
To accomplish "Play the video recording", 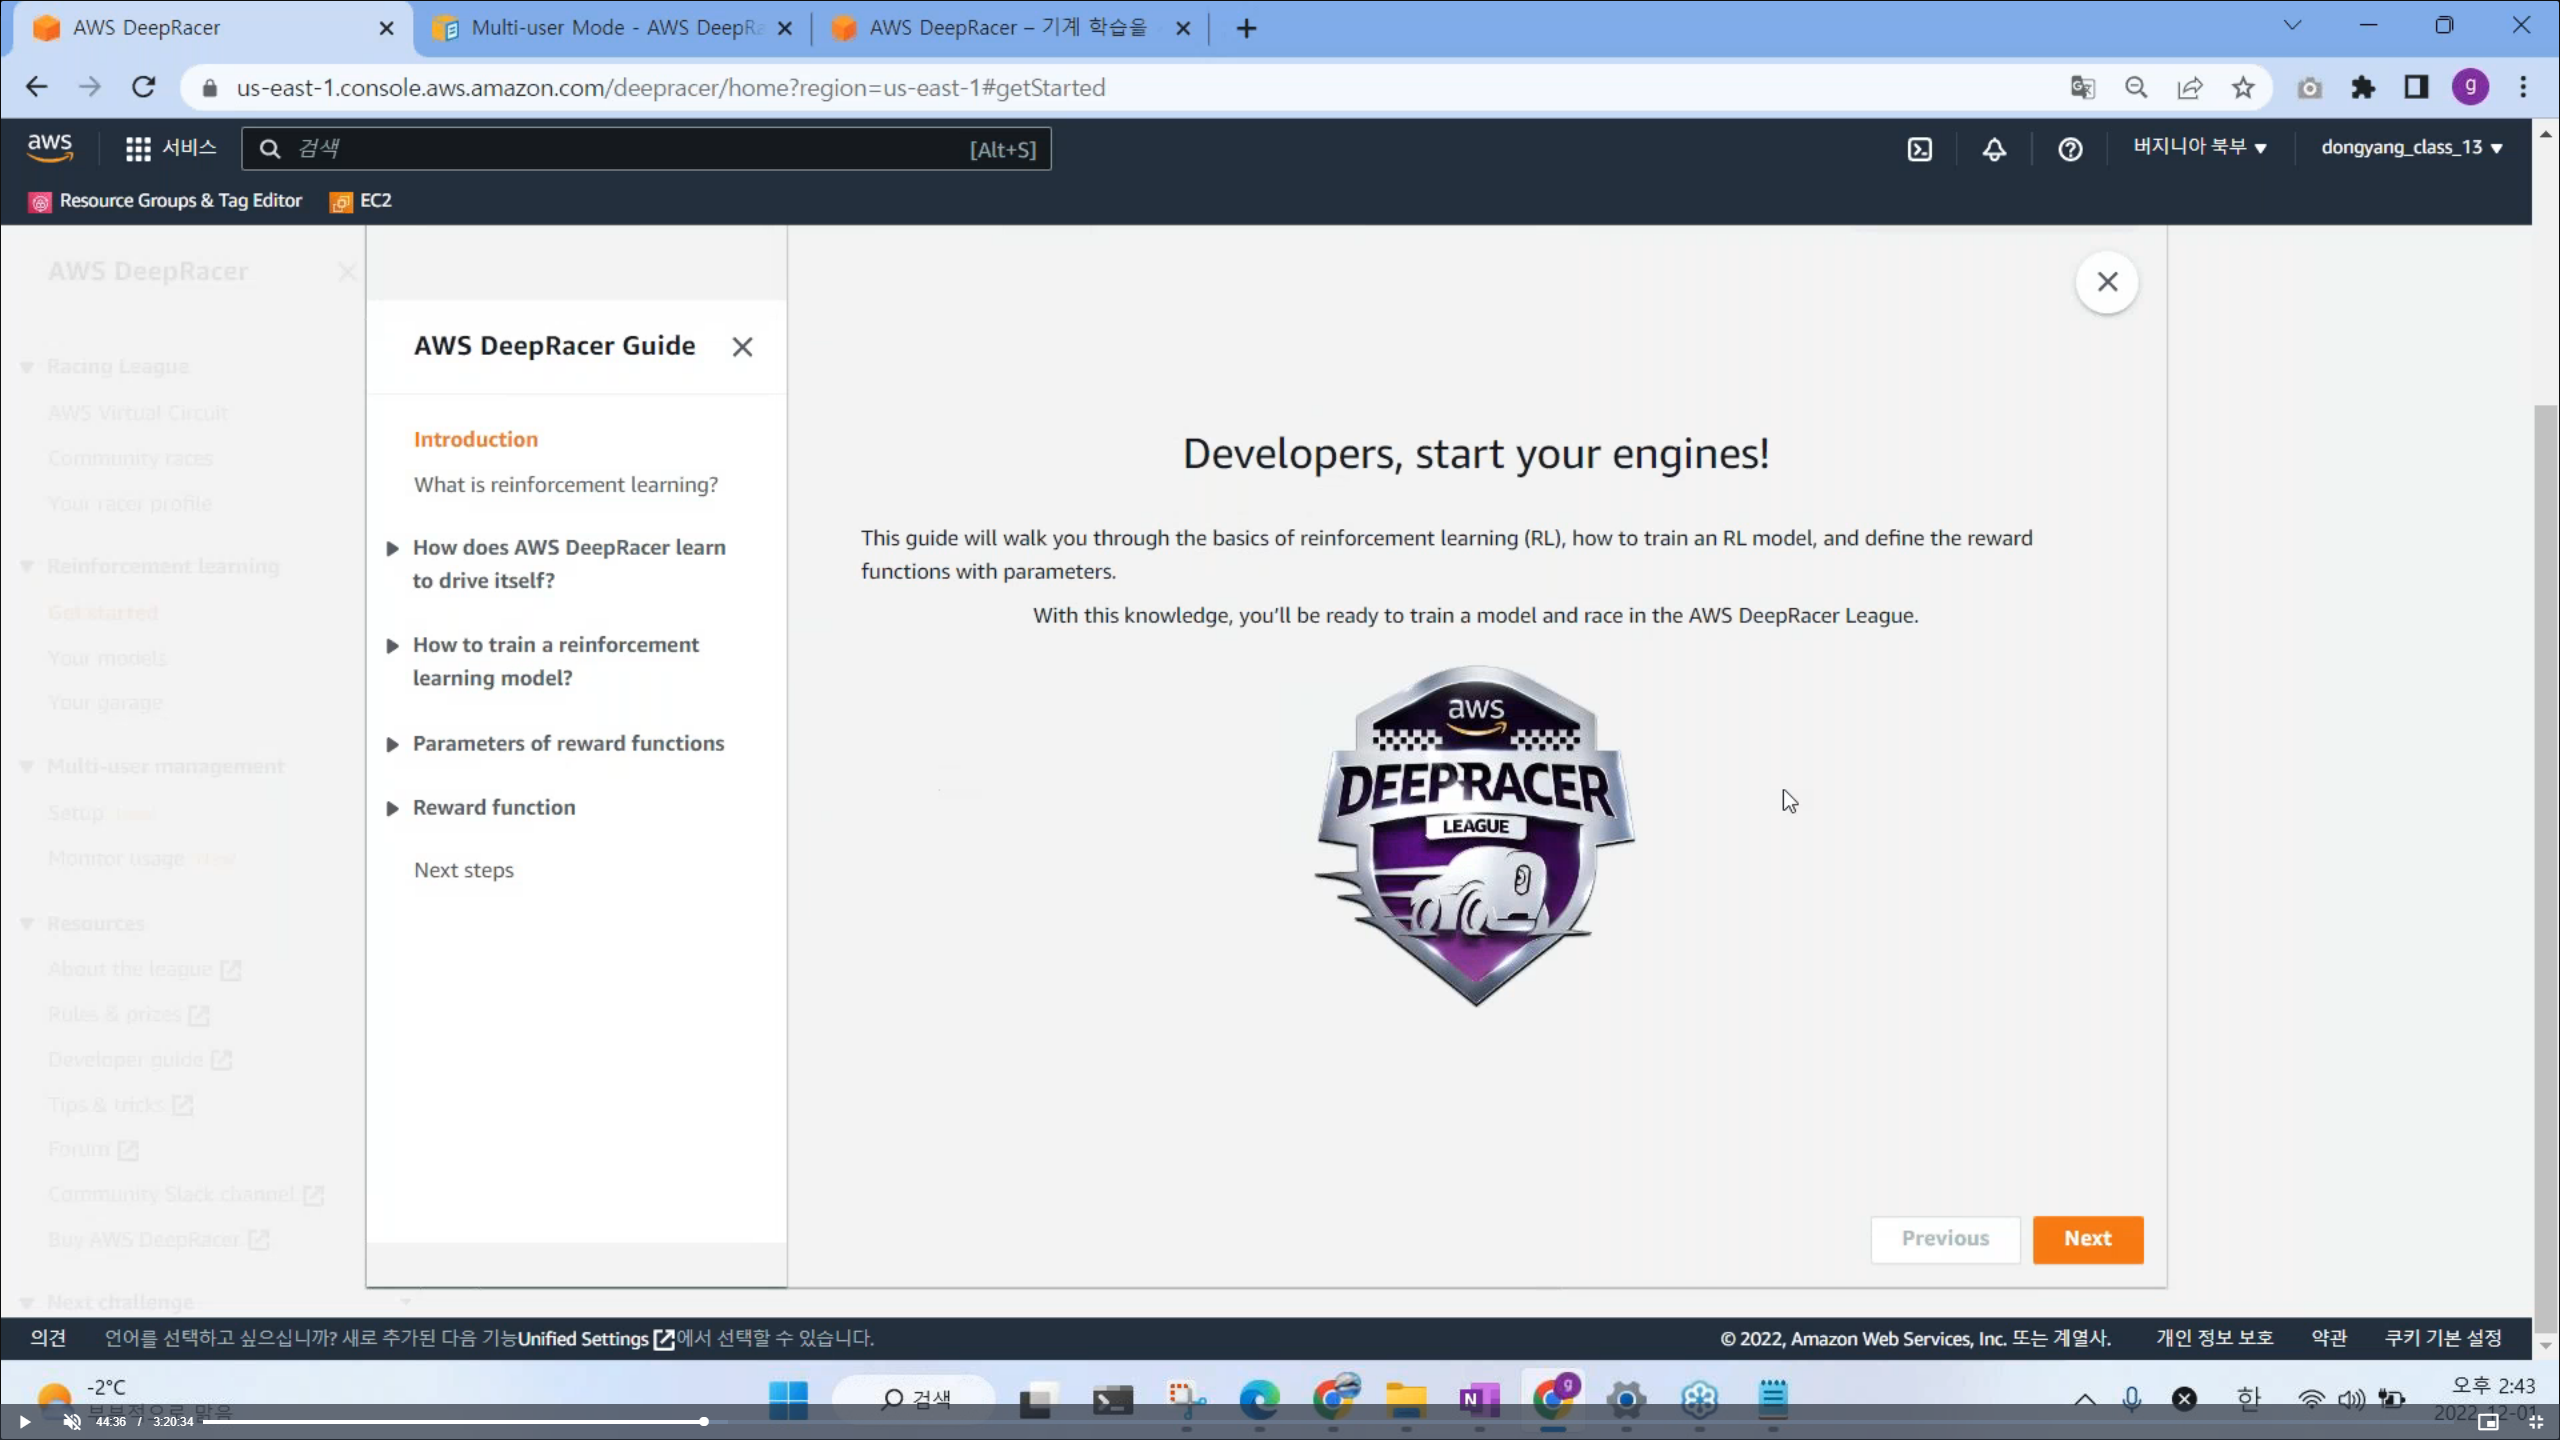I will coord(24,1421).
